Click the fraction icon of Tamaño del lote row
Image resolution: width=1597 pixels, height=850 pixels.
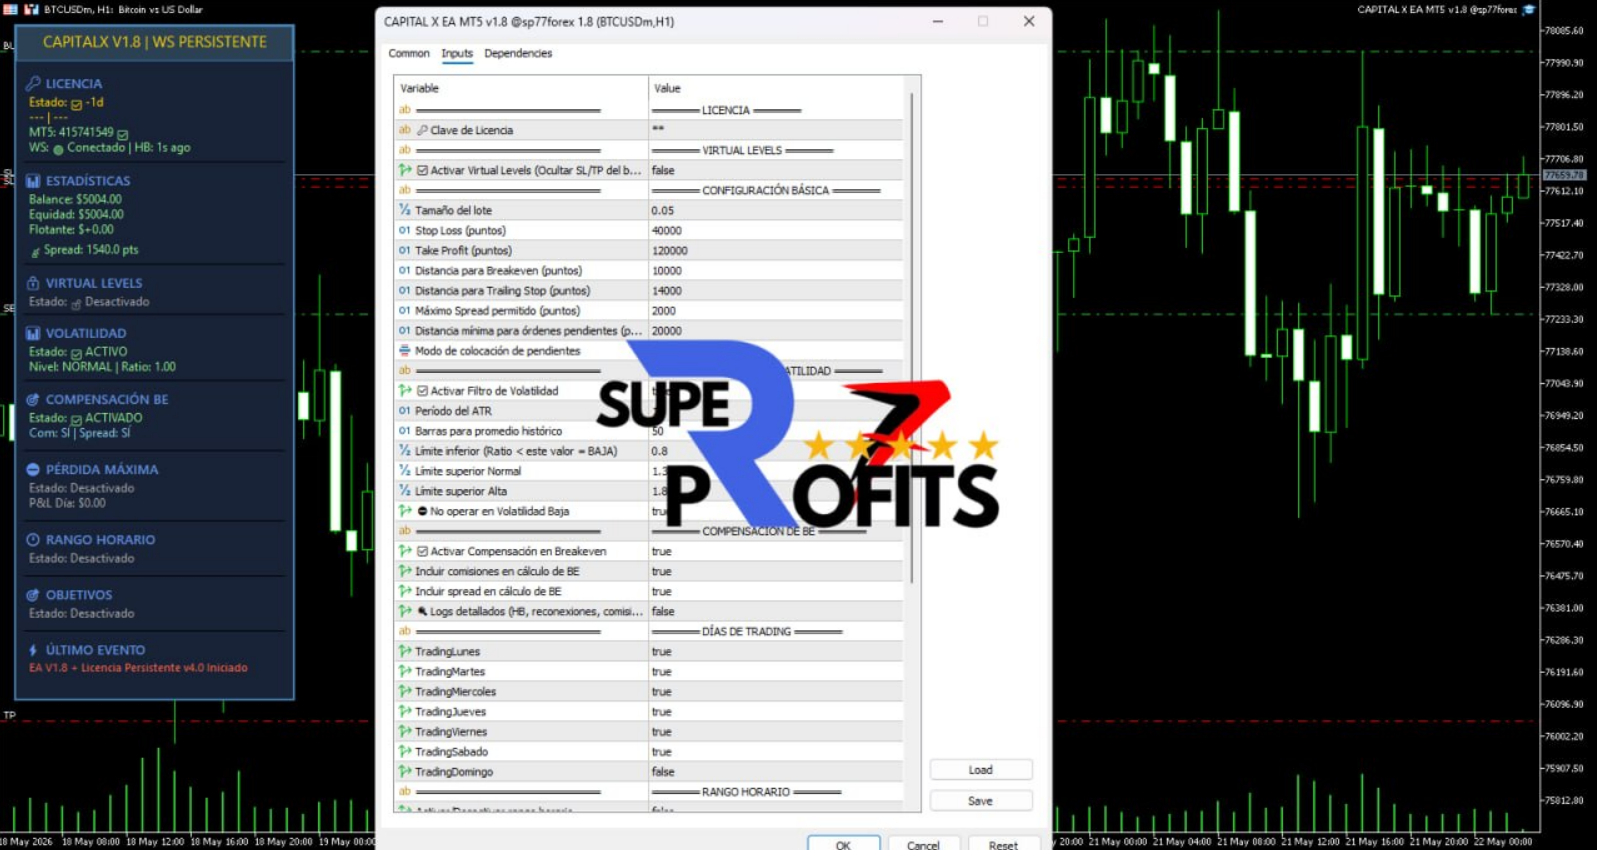coord(405,210)
